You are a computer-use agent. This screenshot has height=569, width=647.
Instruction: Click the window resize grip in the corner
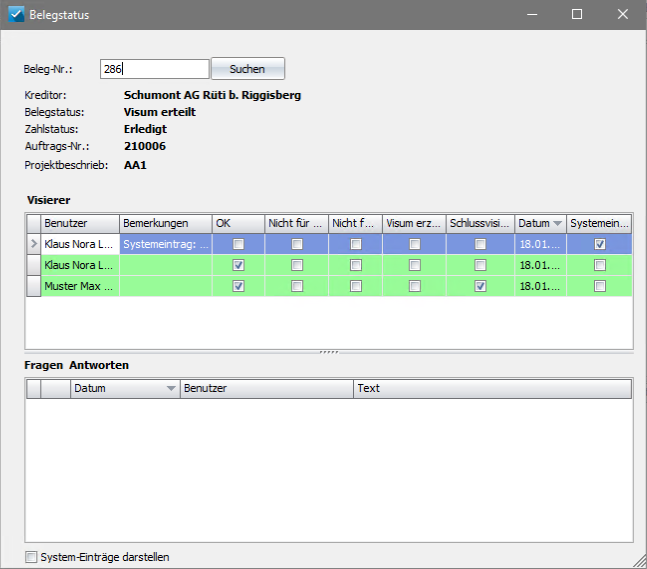pos(640,562)
